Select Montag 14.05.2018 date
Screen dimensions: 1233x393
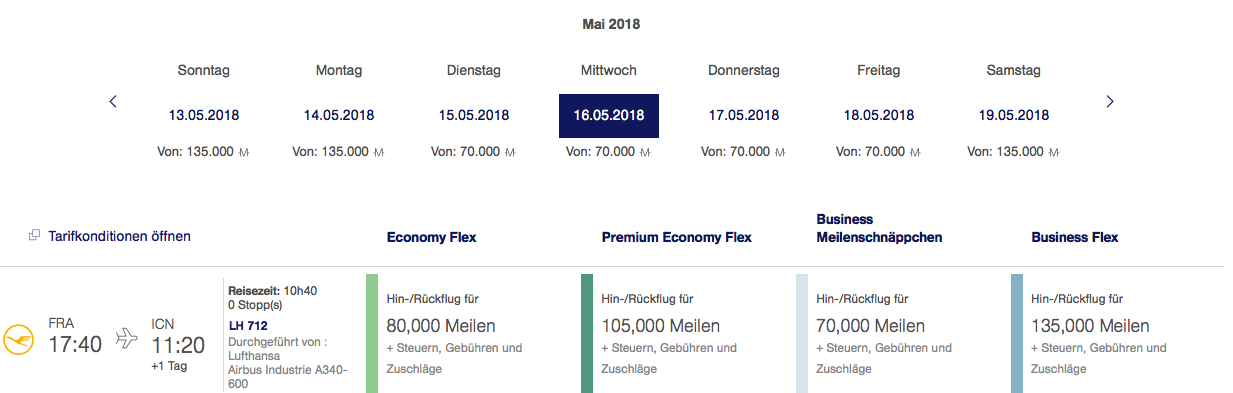[x=339, y=115]
